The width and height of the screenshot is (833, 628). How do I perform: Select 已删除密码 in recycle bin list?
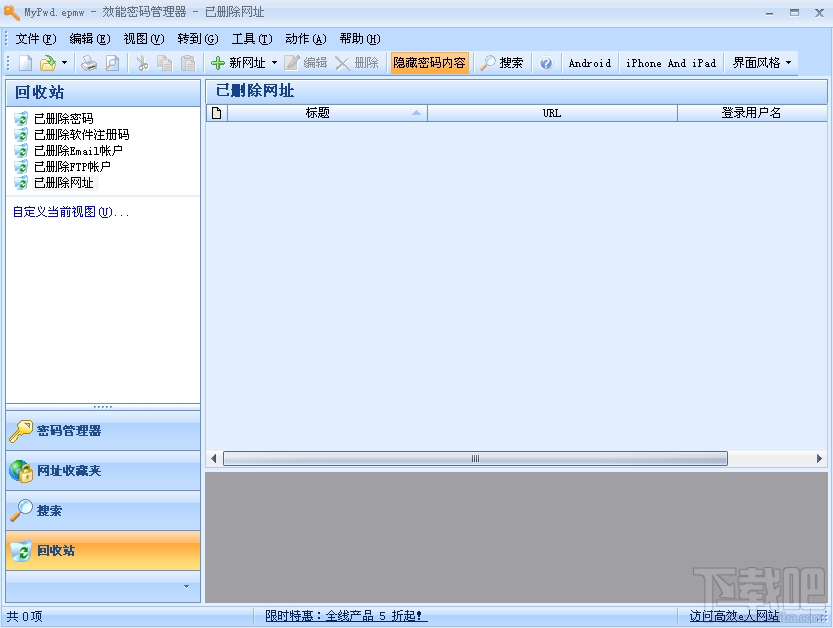[63, 118]
